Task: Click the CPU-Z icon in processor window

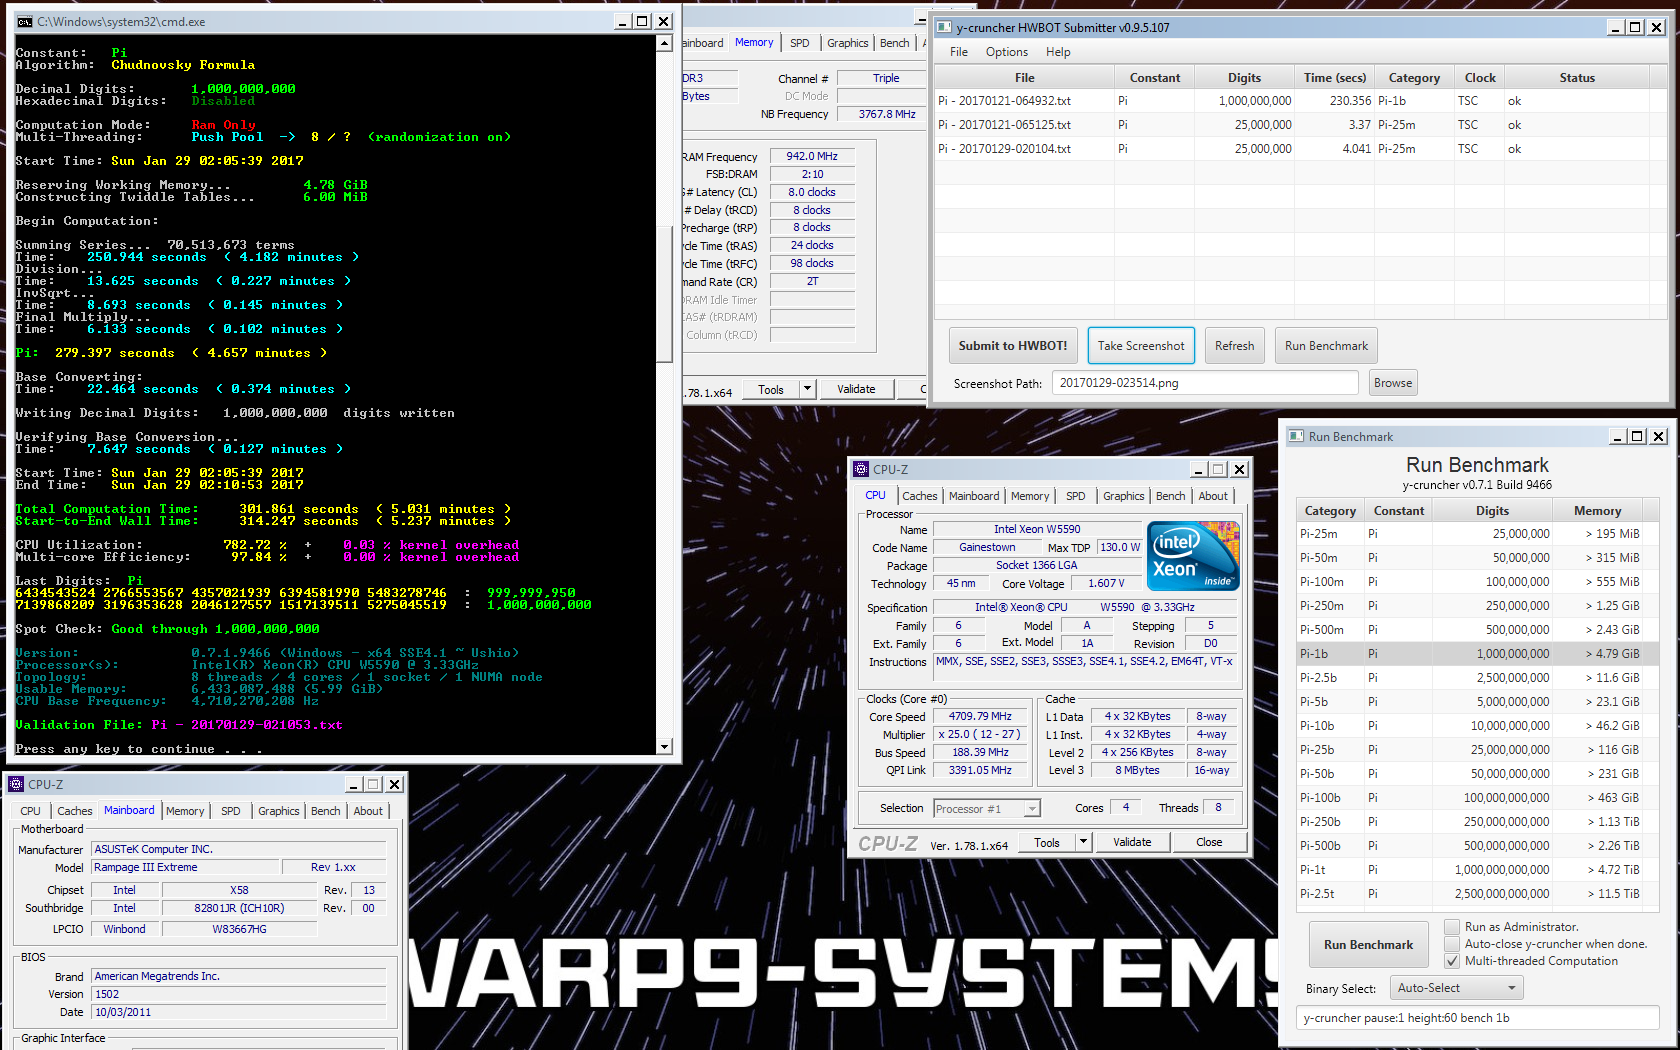Action: point(861,469)
